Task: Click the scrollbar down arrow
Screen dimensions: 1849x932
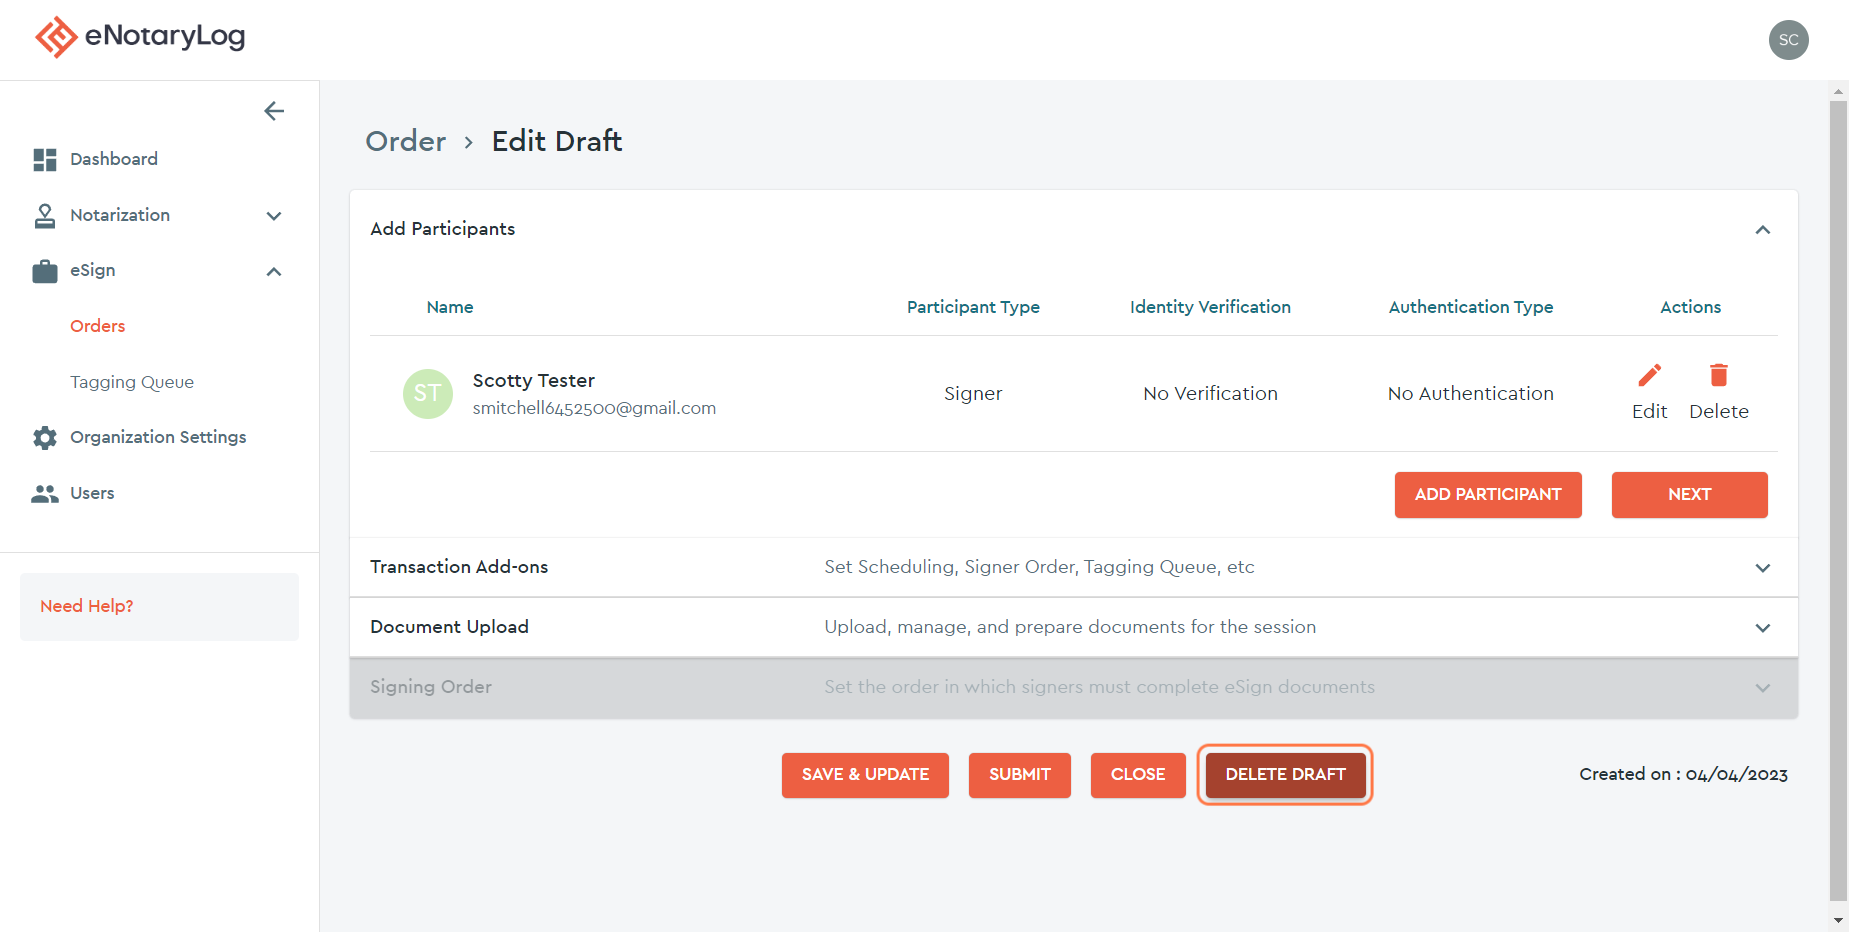Action: pyautogui.click(x=1838, y=920)
